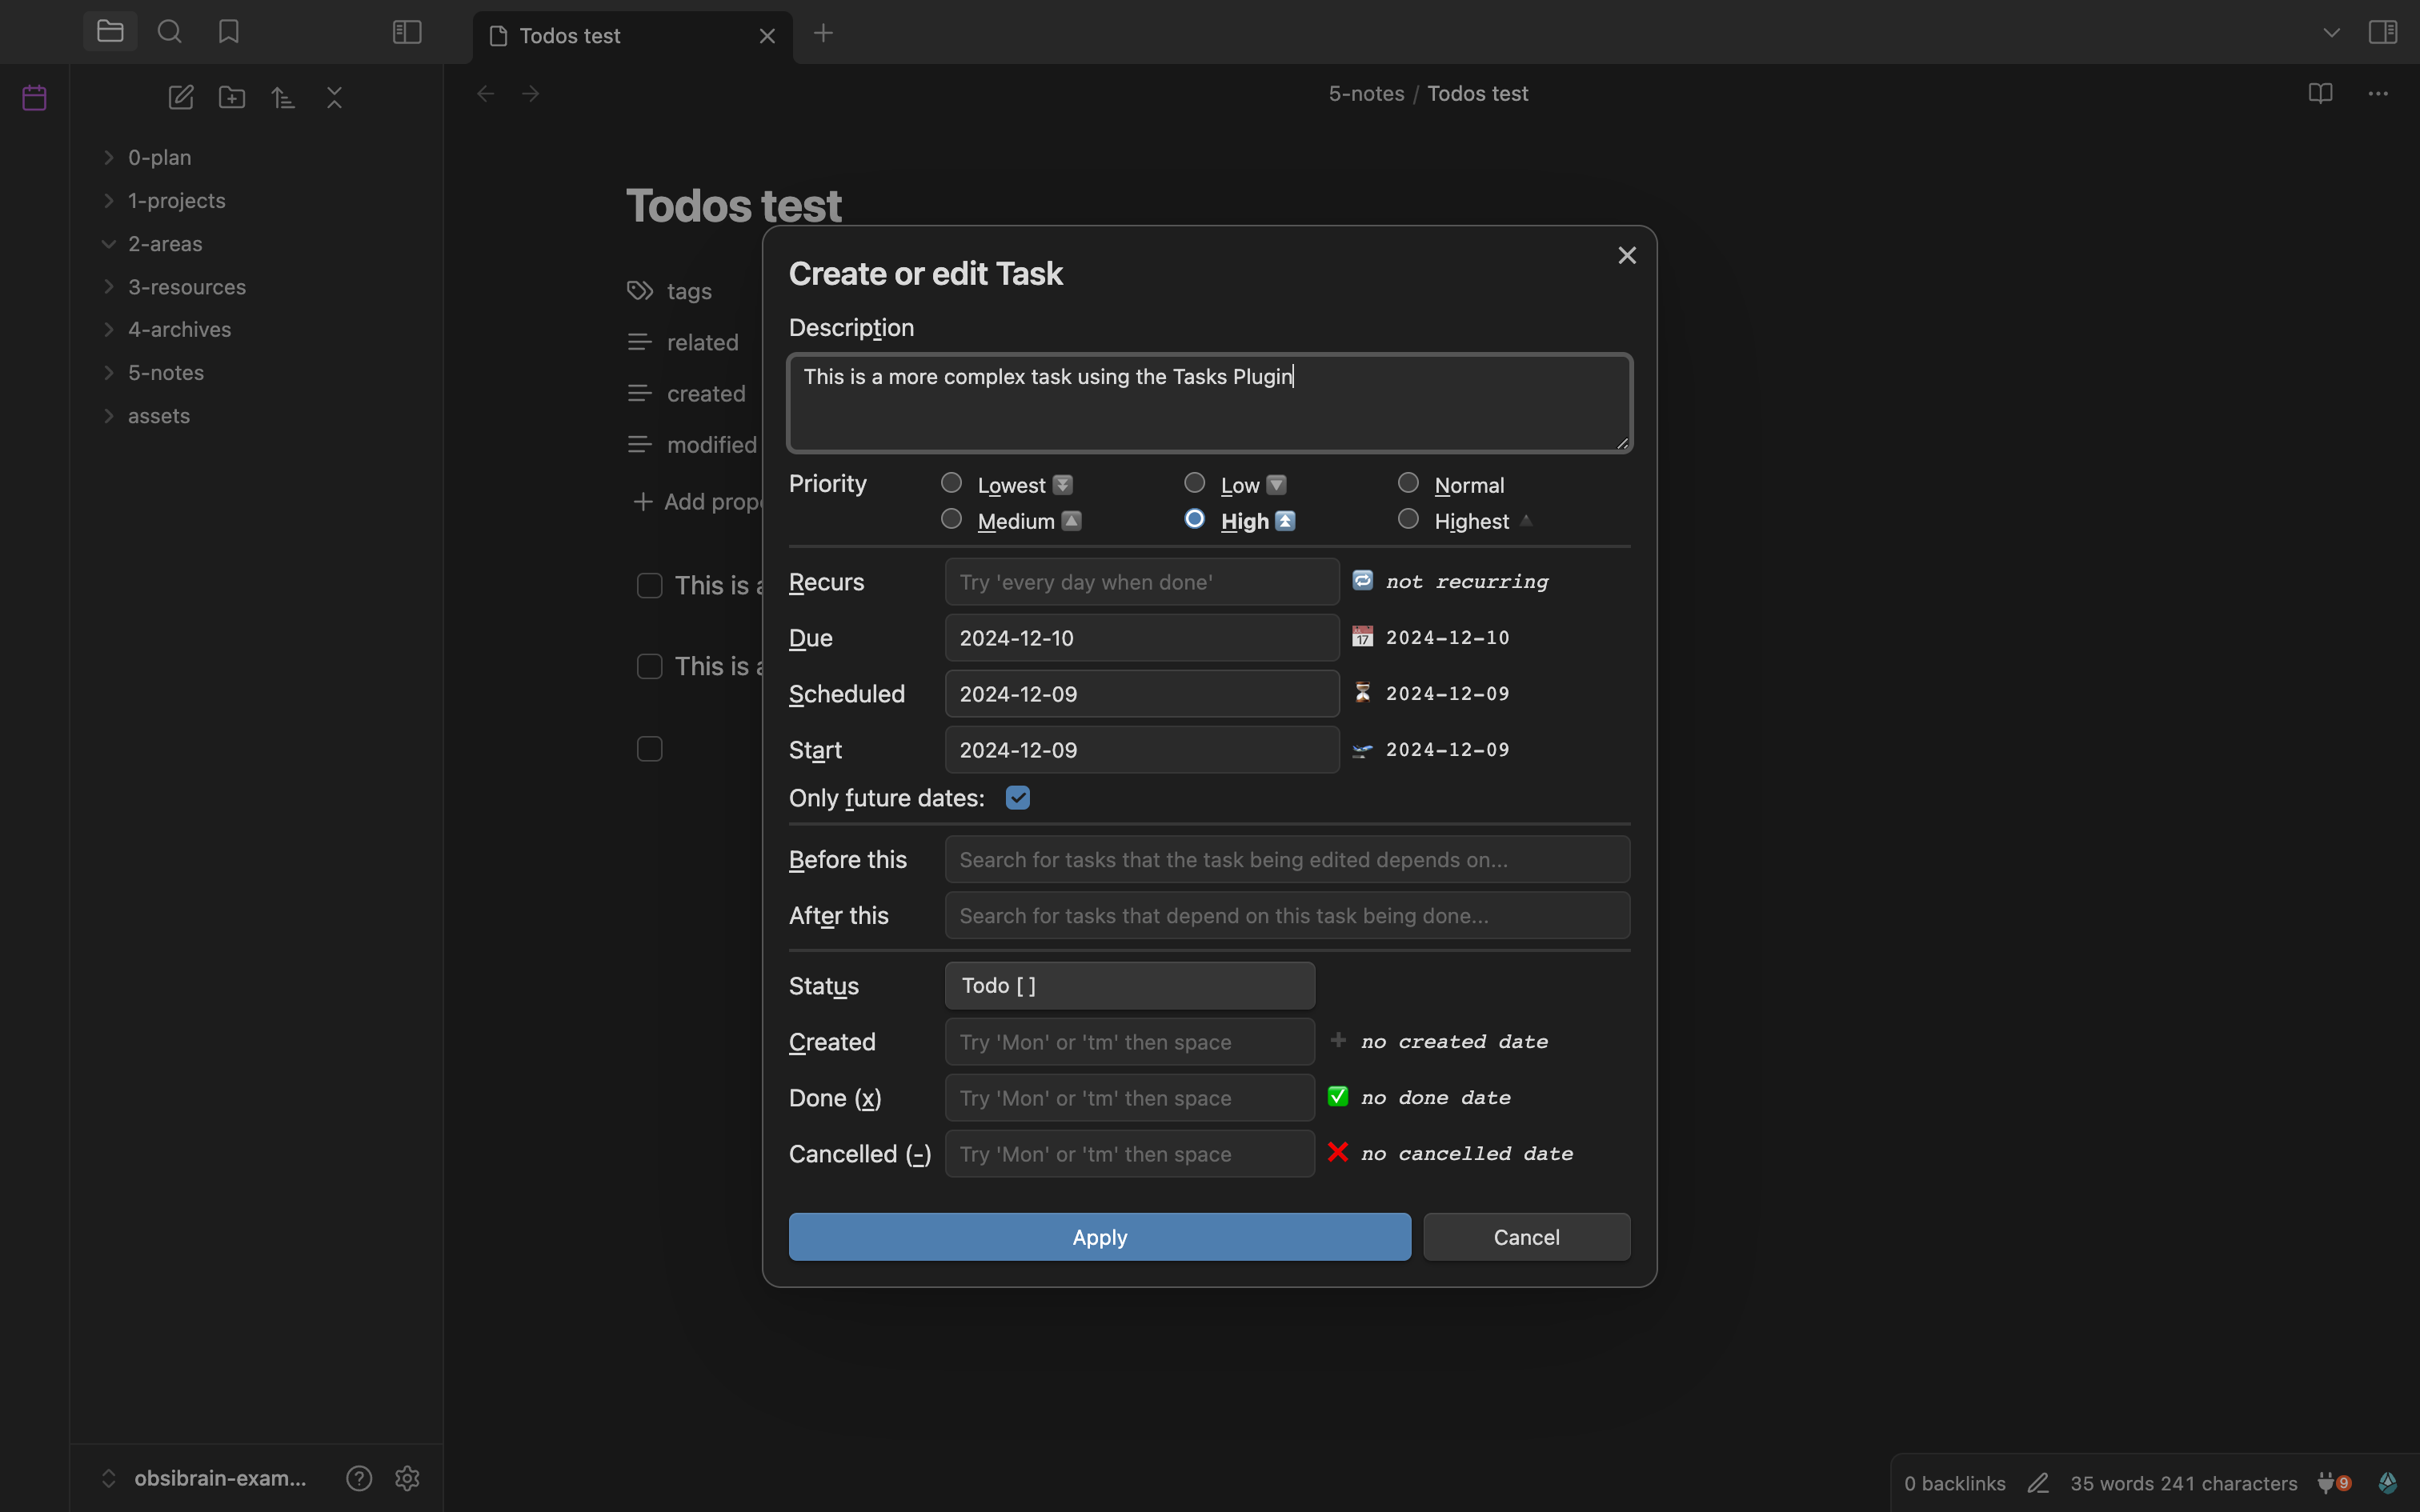Click the Cancel button

pos(1526,1237)
